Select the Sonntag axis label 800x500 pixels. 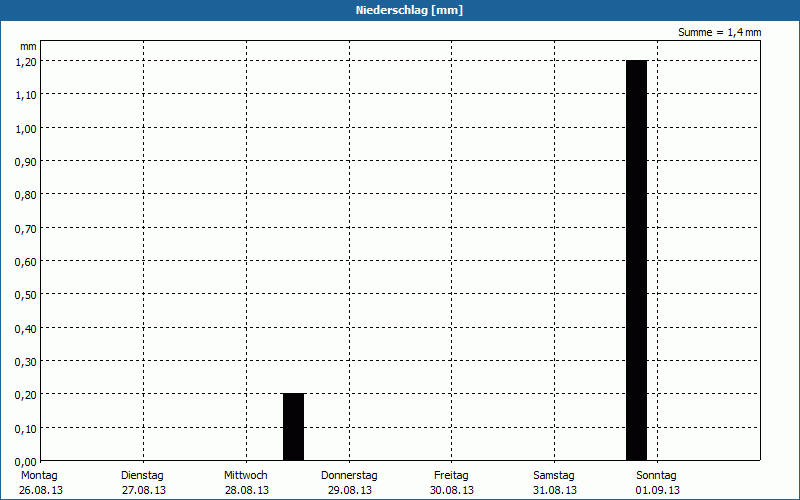[x=656, y=475]
